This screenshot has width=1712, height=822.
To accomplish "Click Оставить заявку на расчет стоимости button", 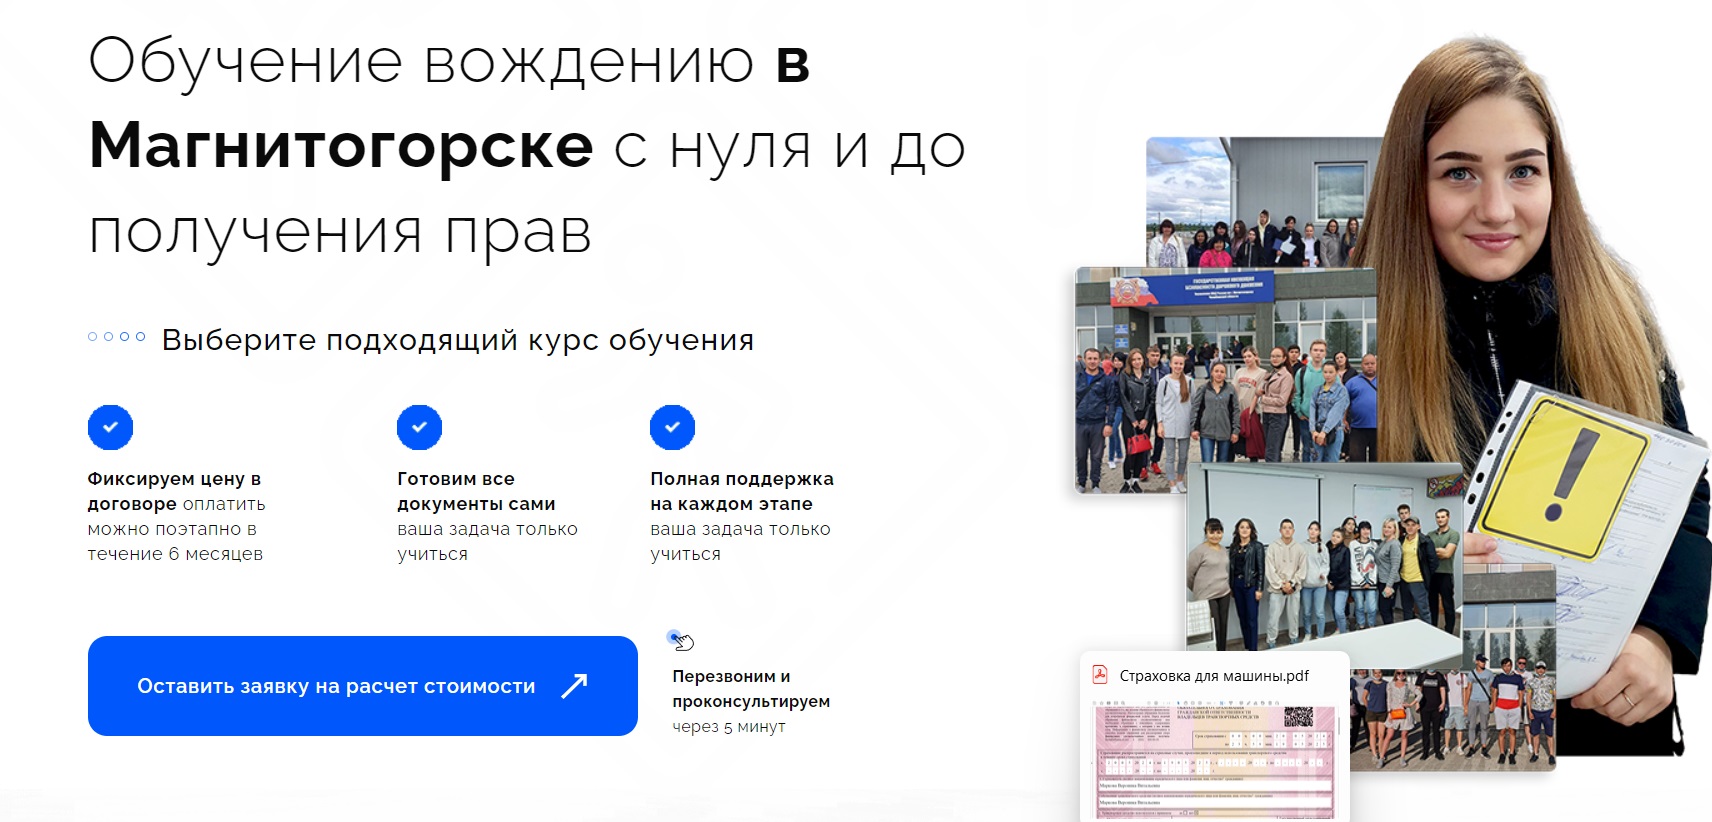I will click(x=363, y=686).
